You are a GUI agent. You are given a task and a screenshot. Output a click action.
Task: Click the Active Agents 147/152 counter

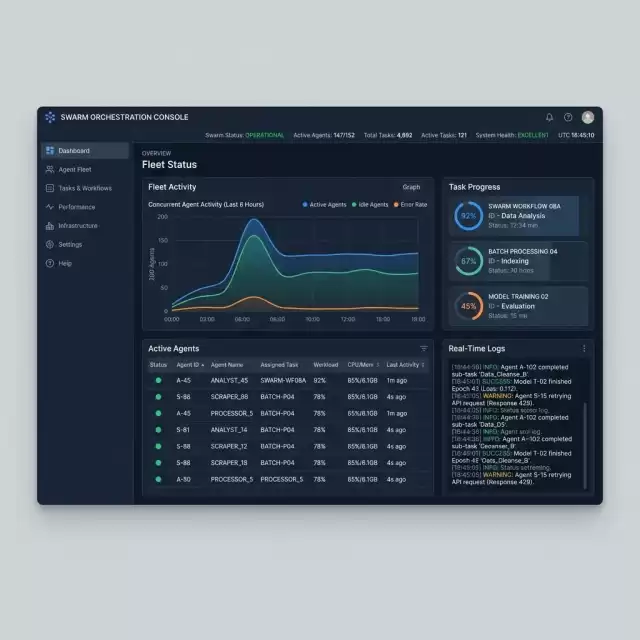click(x=324, y=135)
